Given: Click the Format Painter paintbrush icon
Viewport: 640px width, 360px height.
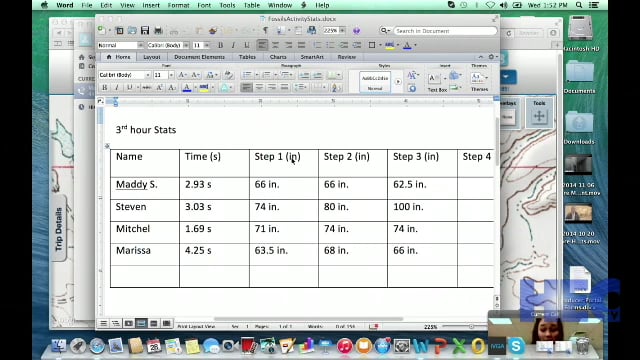Looking at the screenshot, I should [x=212, y=31].
